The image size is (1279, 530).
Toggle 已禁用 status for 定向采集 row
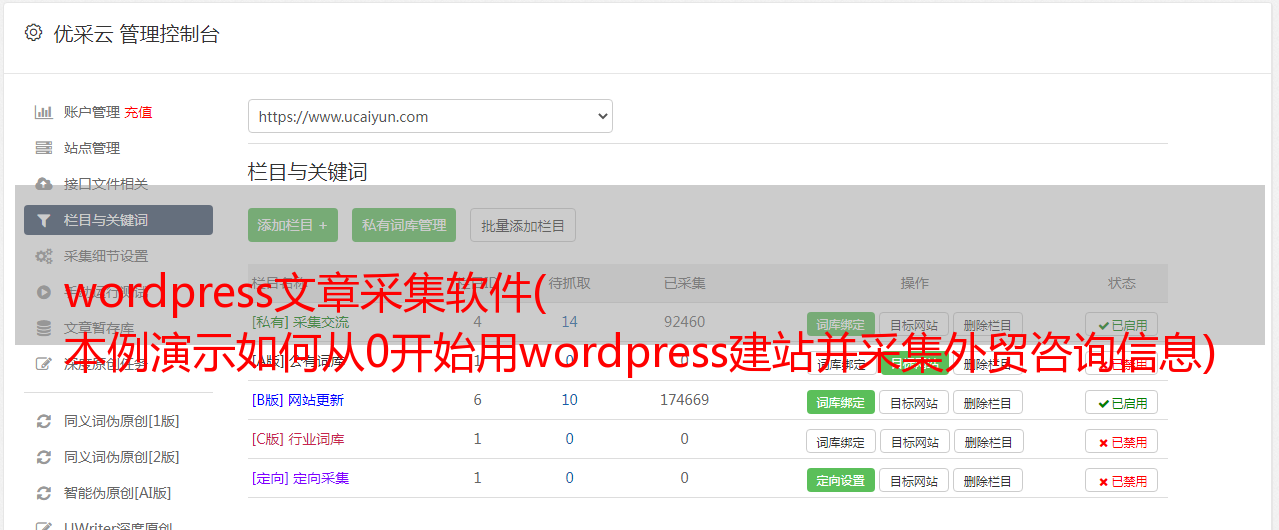point(1122,480)
